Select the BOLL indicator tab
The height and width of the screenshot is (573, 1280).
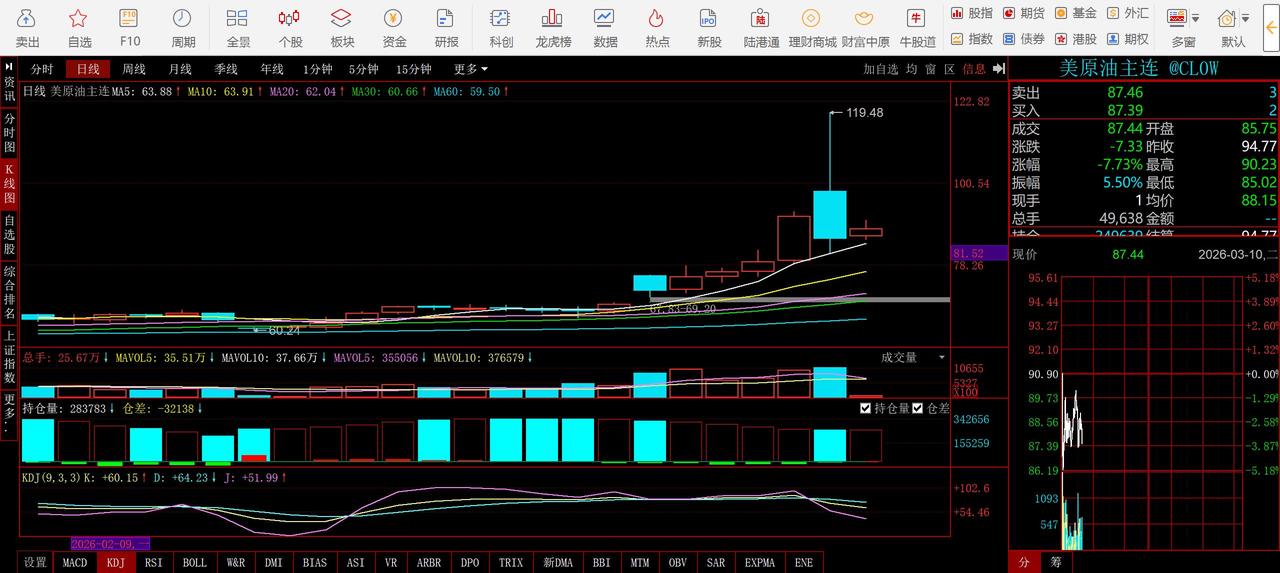click(x=195, y=562)
